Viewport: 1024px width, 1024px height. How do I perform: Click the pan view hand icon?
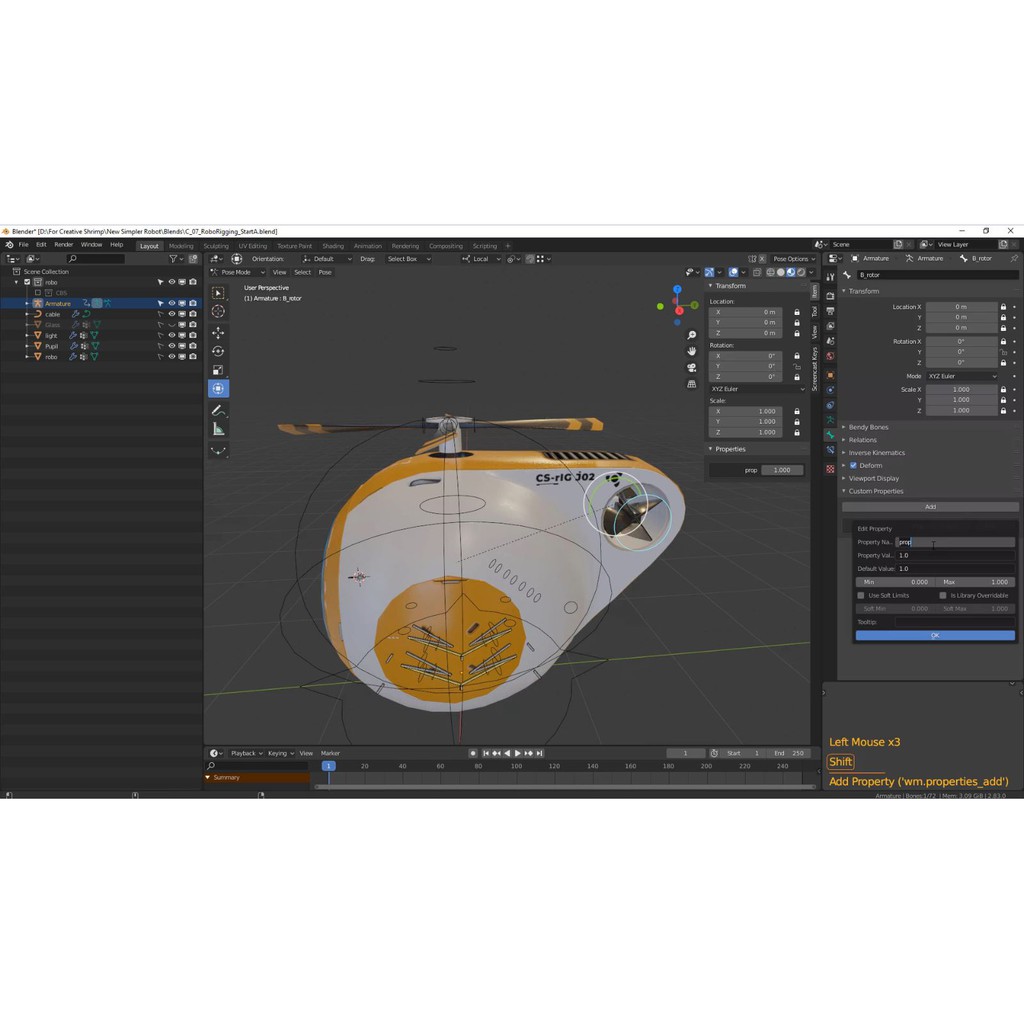[x=691, y=351]
